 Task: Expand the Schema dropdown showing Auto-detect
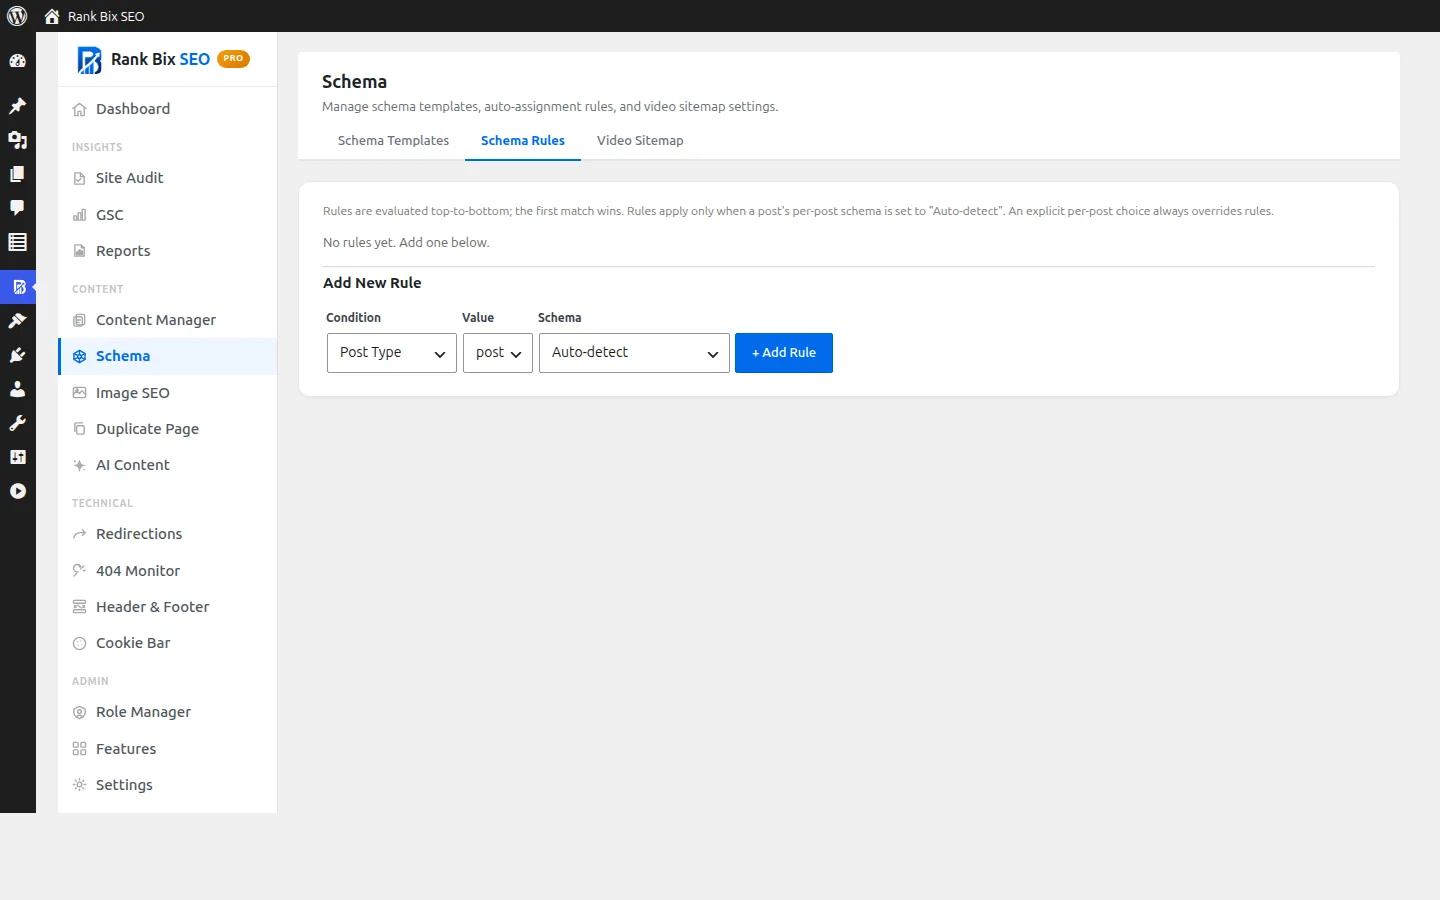tap(634, 353)
